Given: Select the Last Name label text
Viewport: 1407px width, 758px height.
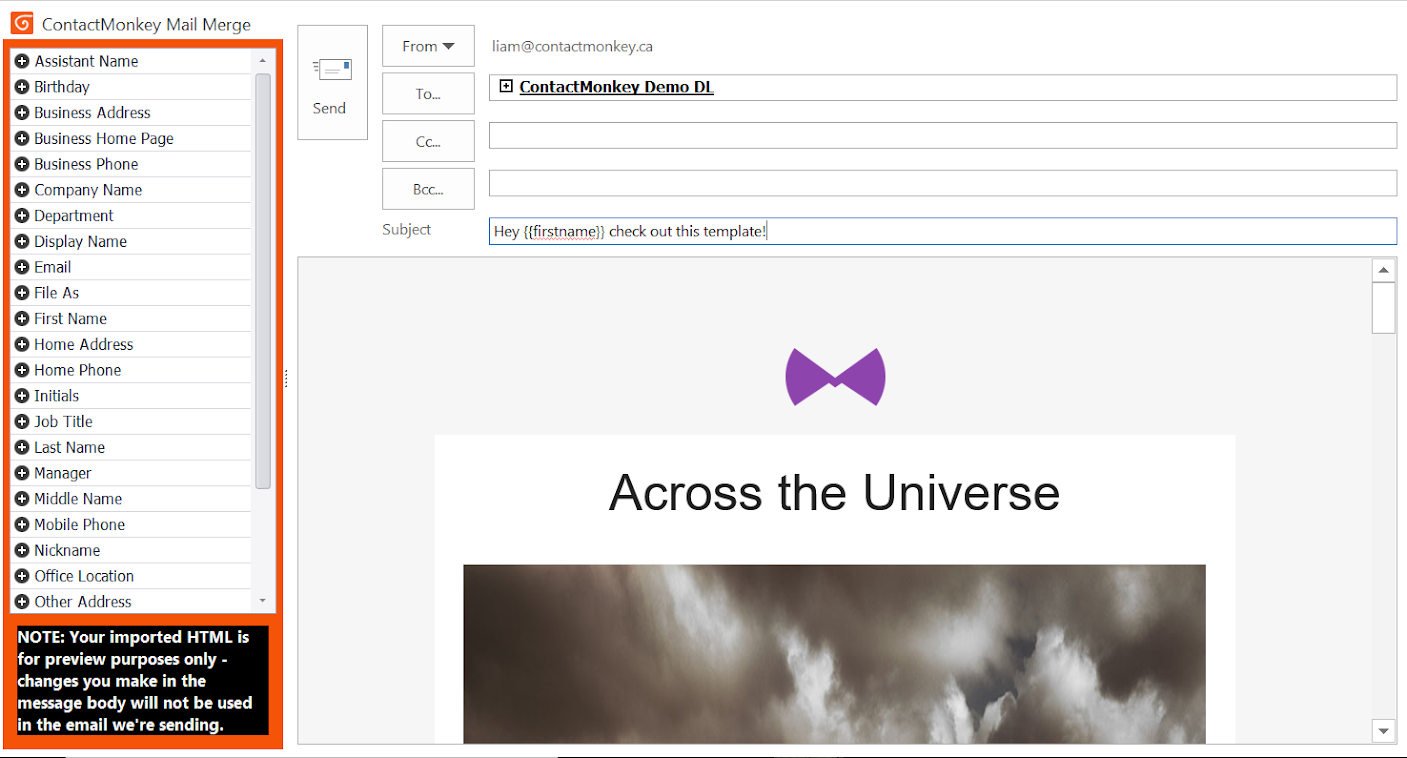Looking at the screenshot, I should [x=70, y=448].
